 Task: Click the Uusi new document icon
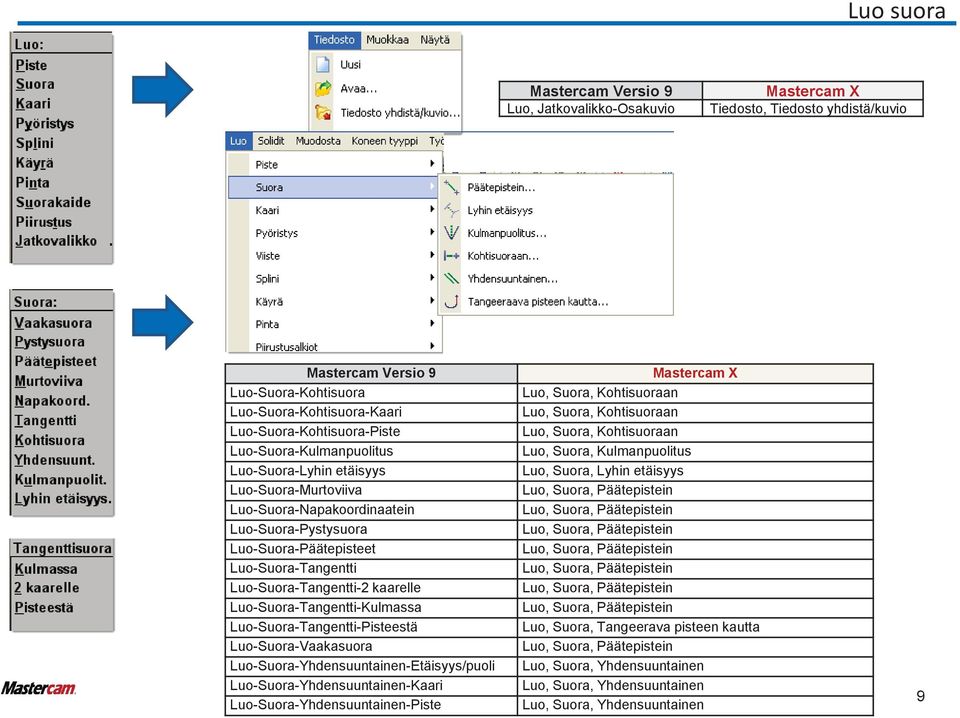tap(323, 64)
